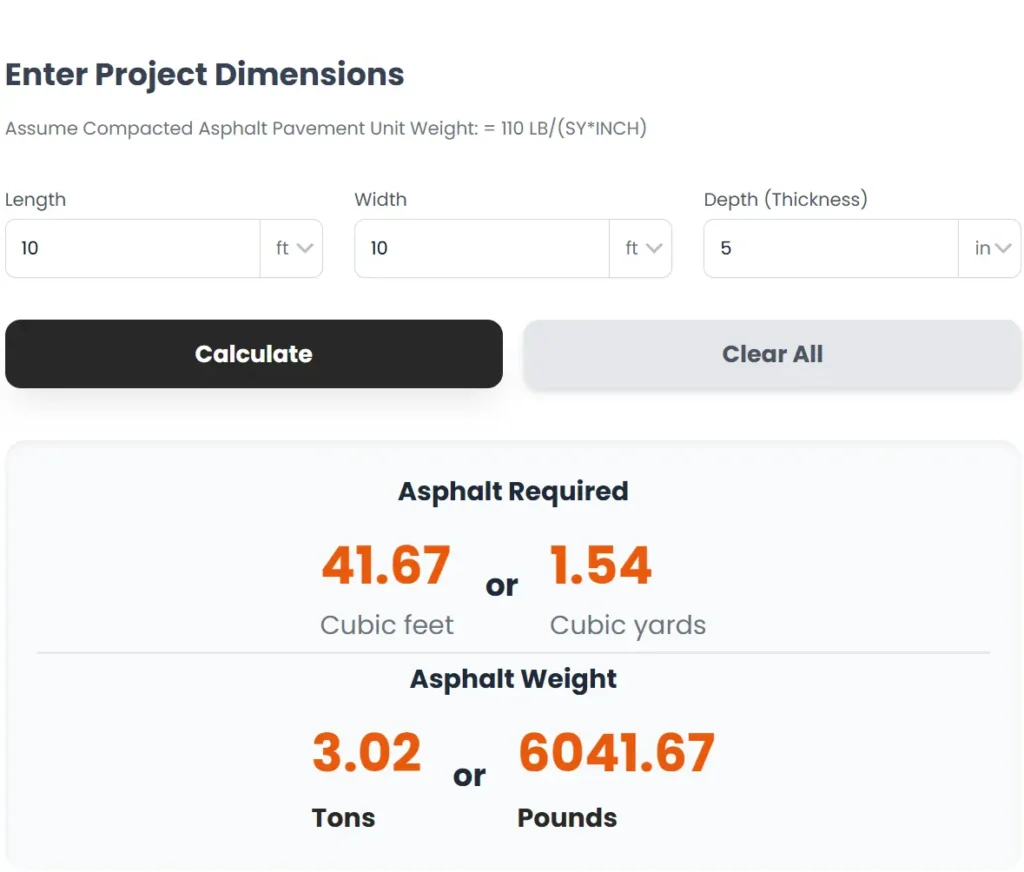Click the Tons label
Screen dimensions: 1024x872
click(344, 818)
